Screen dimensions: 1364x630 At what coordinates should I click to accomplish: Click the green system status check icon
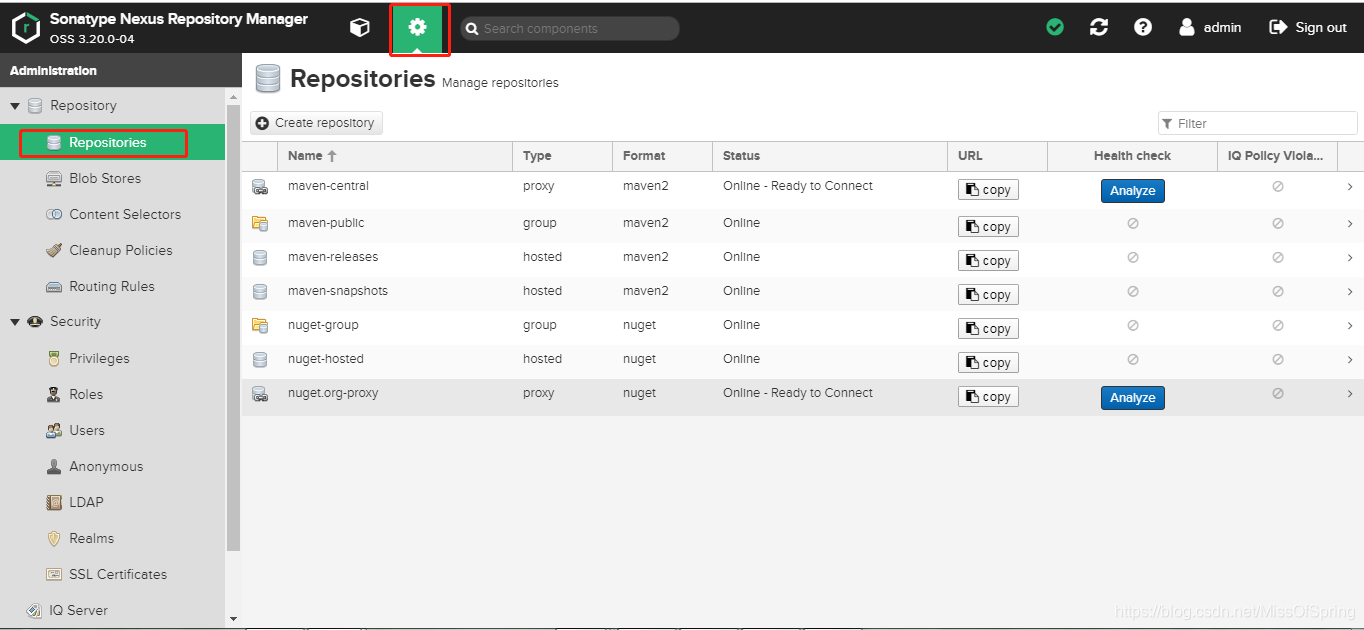1055,28
